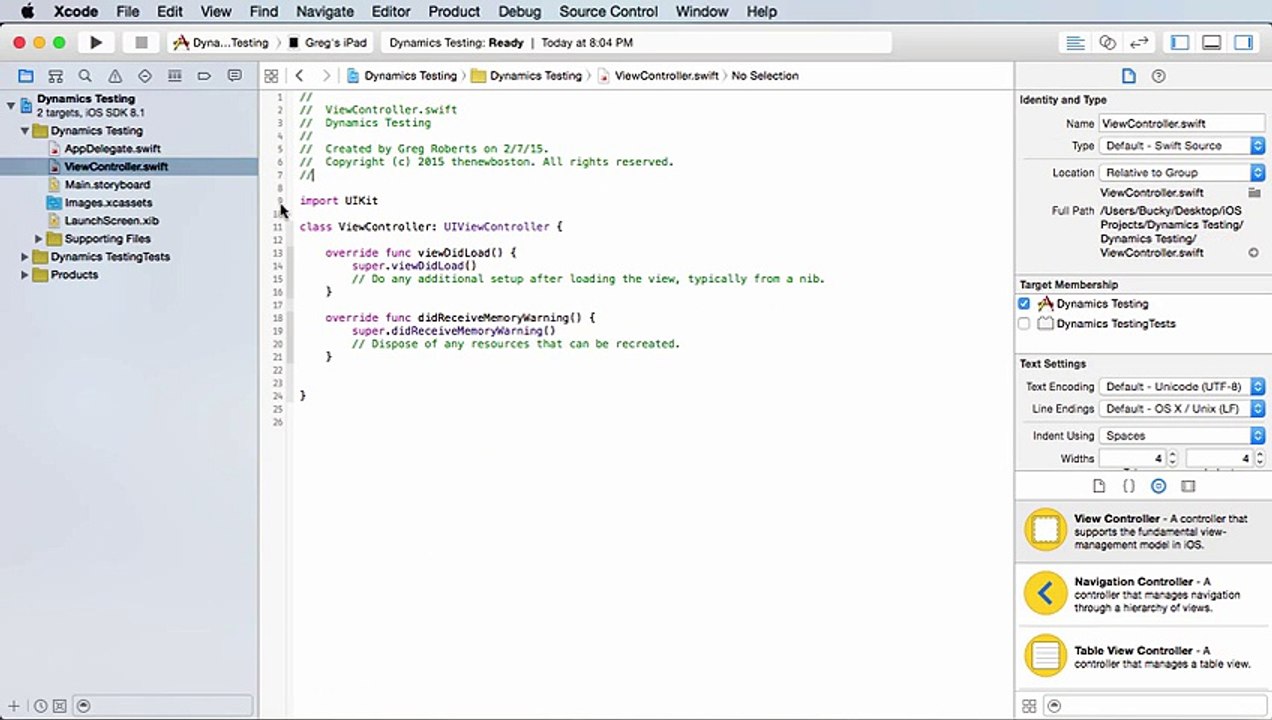Screen dimensions: 1272x720
Task: Show the Find navigator
Action: (85, 76)
